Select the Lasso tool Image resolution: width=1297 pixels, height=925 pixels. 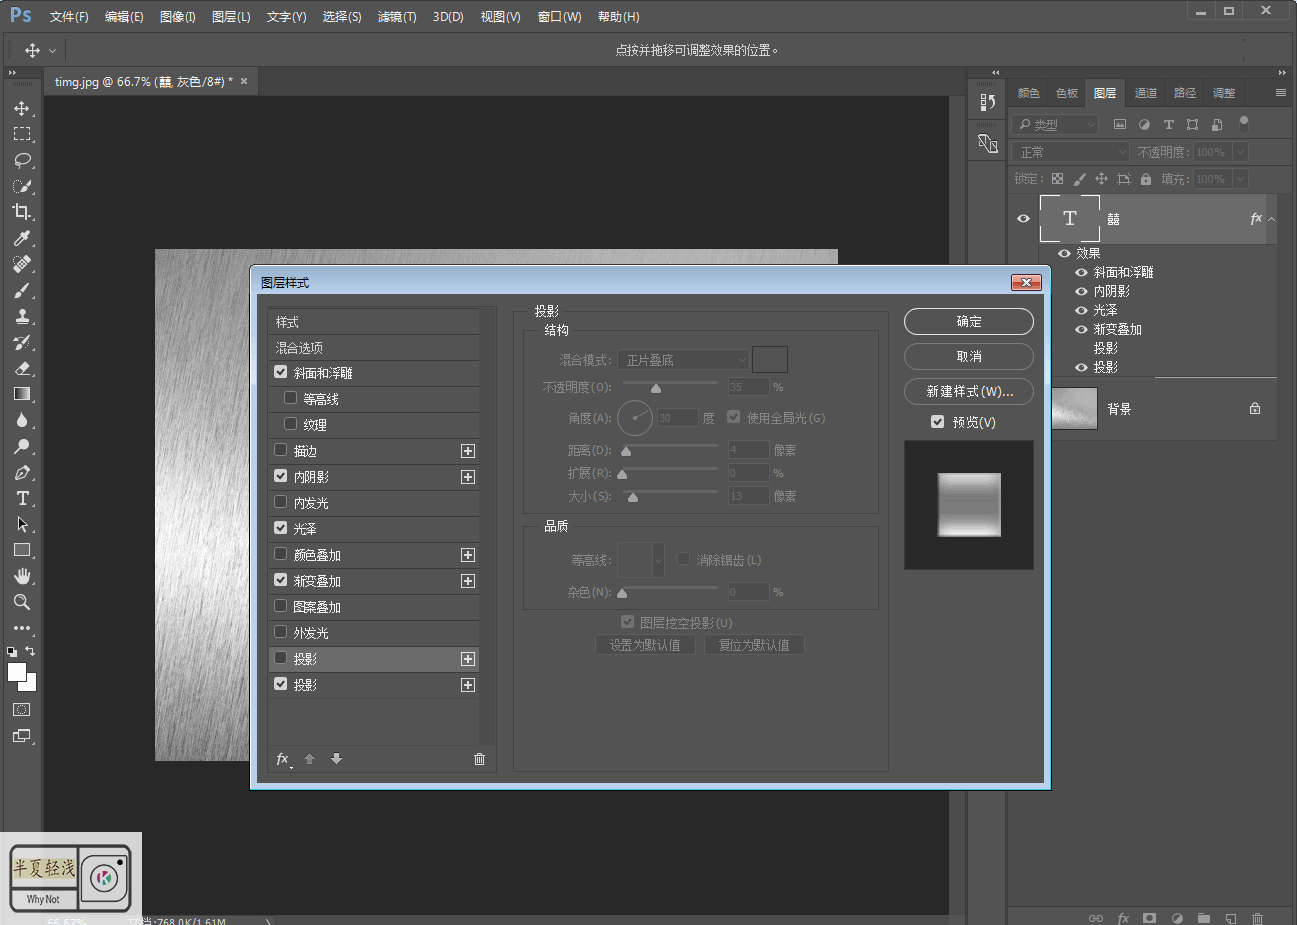(22, 160)
